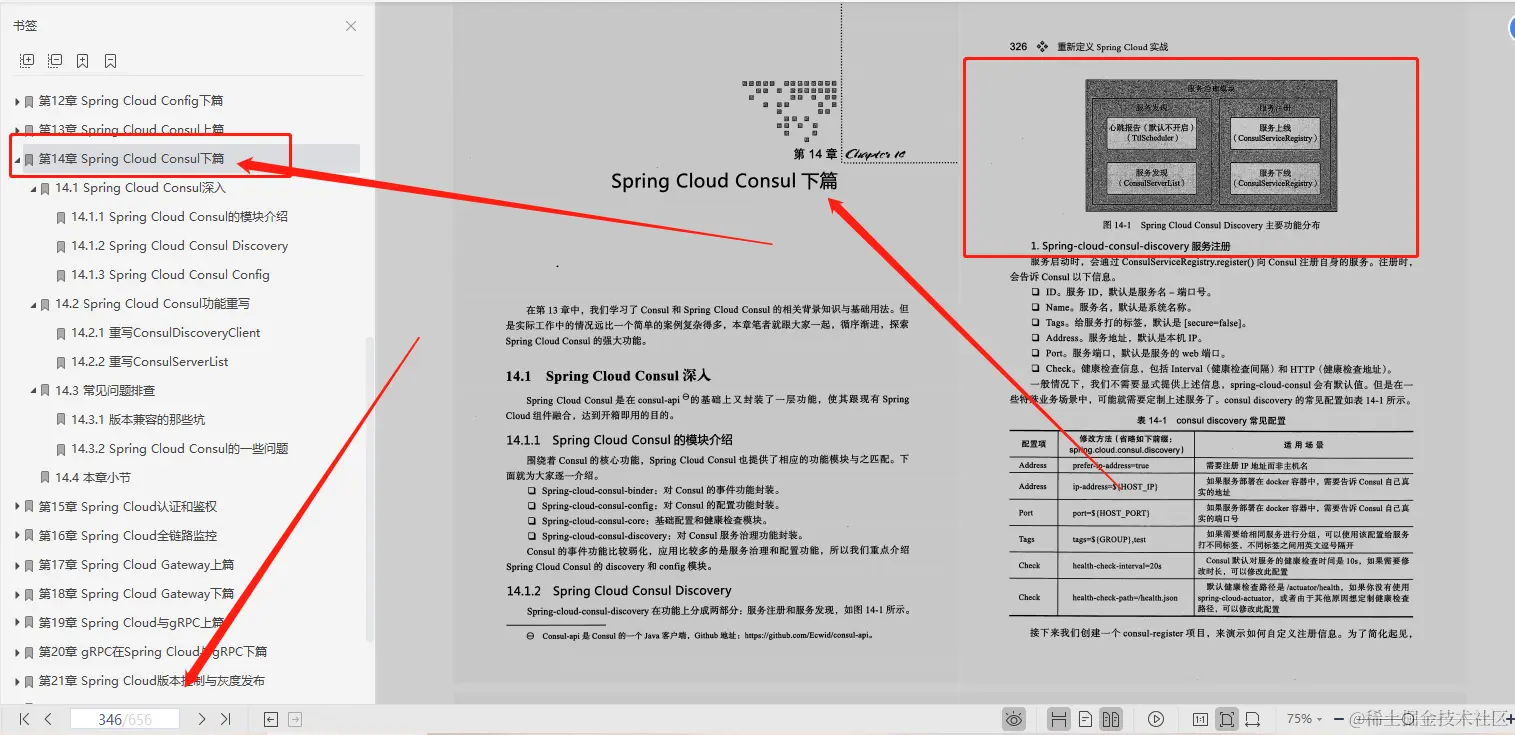1515x735 pixels.
Task: Open bookmark 14.2.1 重写ConsulDiscoveryClient
Action: click(x=164, y=332)
